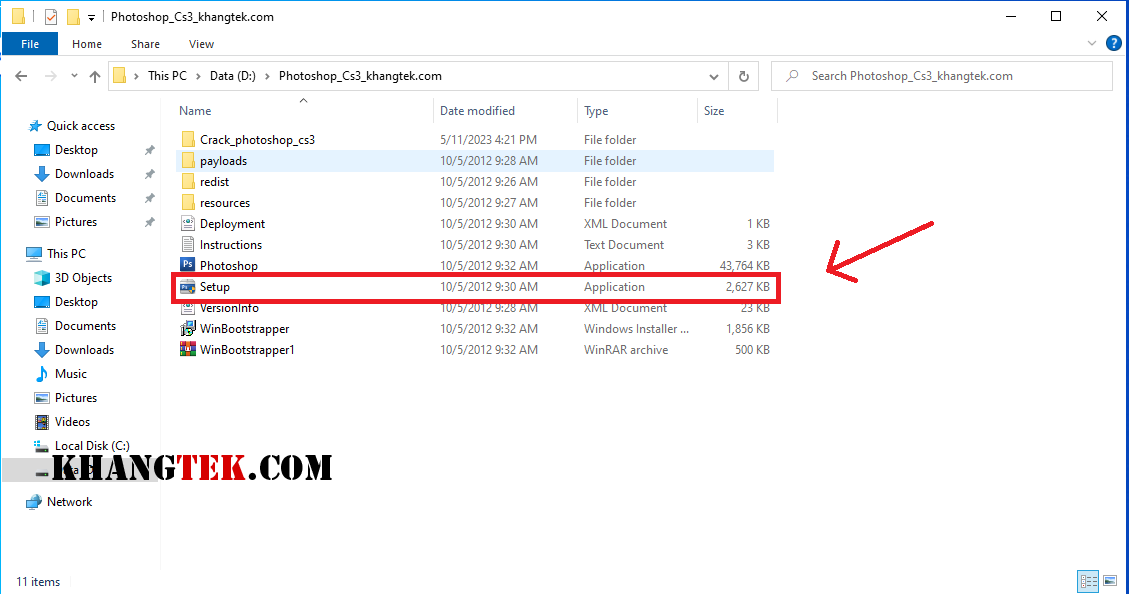Switch to large icons view
The height and width of the screenshot is (594, 1129).
point(1110,581)
